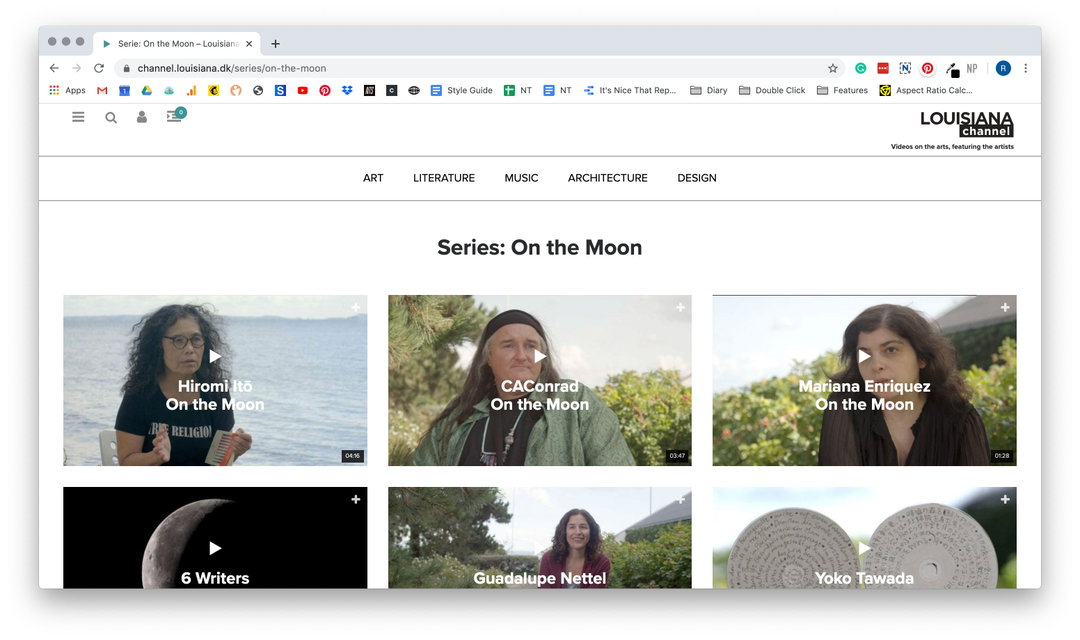The image size is (1080, 640).
Task: Open the DESIGN category
Action: [x=696, y=178]
